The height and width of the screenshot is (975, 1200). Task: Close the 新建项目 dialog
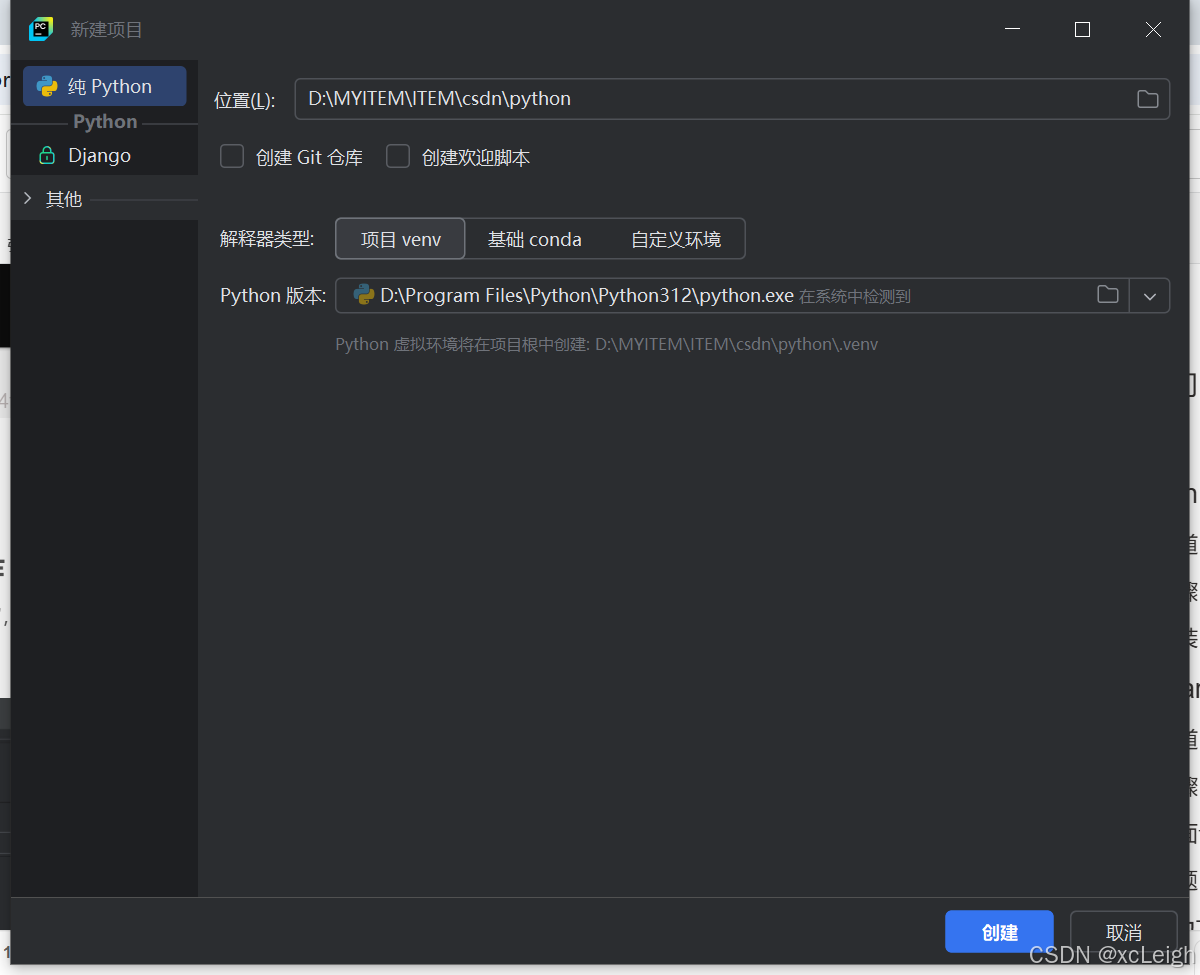[1153, 30]
